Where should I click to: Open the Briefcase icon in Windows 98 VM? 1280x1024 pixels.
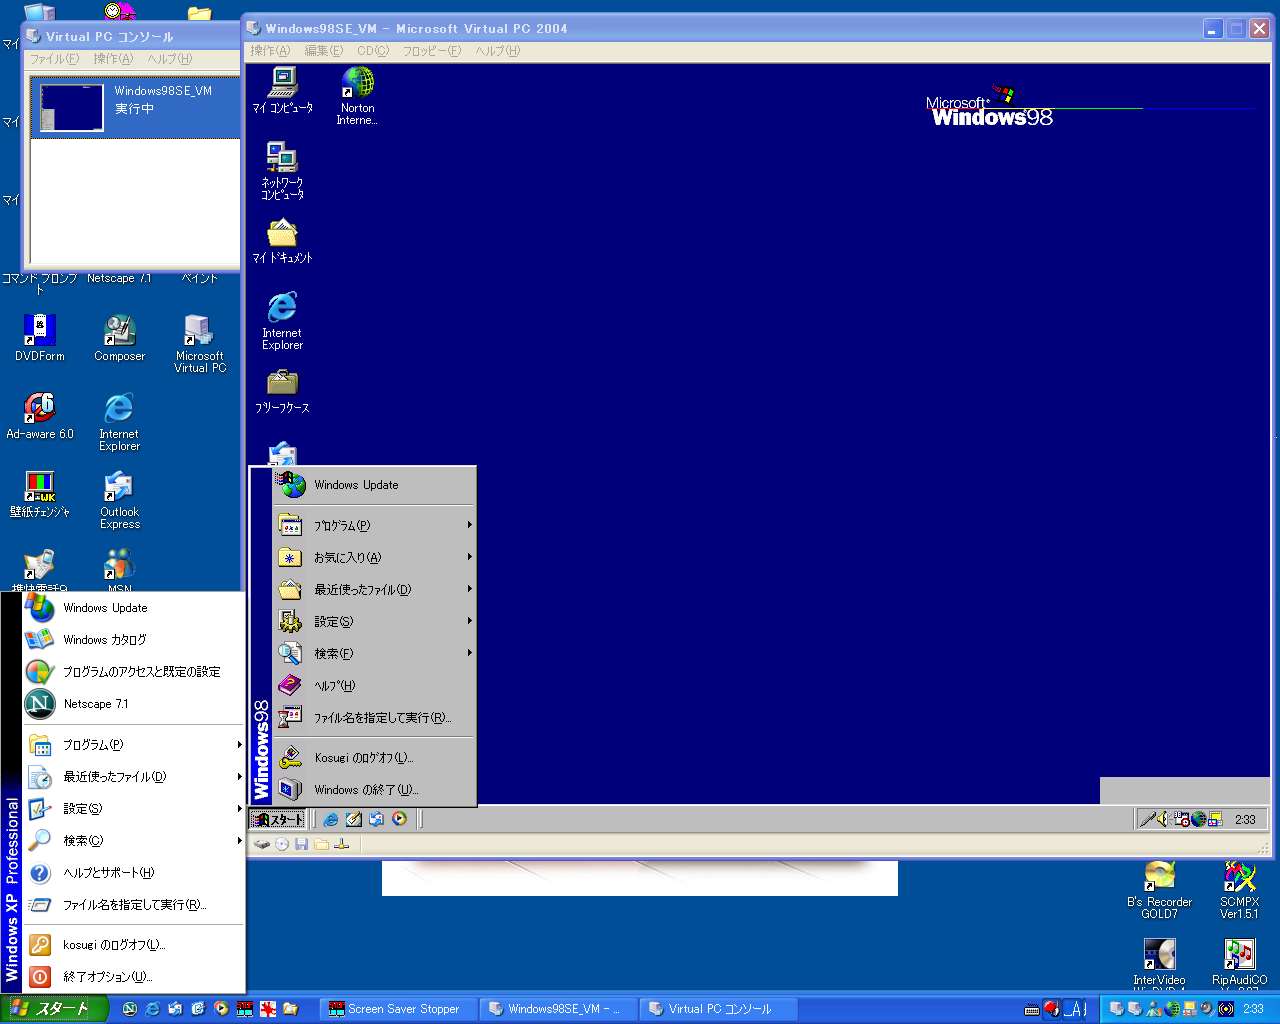click(x=283, y=391)
